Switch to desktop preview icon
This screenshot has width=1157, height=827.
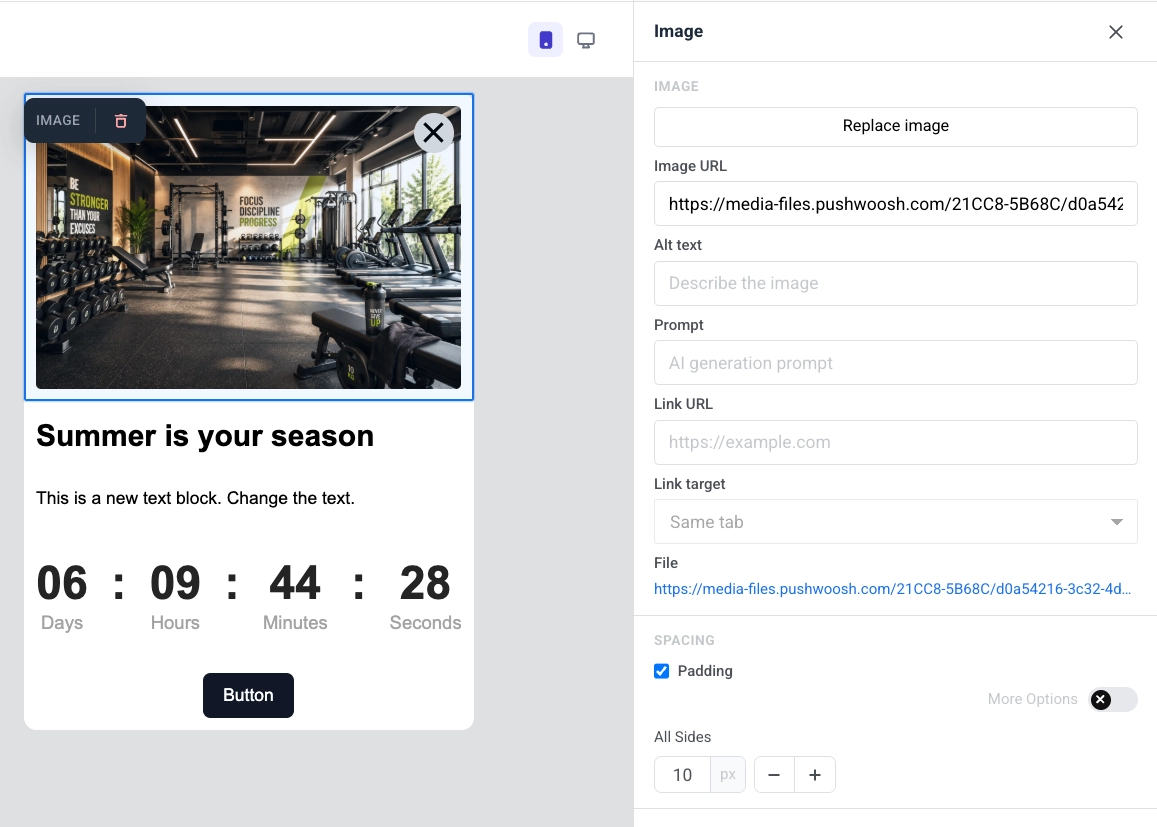click(586, 40)
